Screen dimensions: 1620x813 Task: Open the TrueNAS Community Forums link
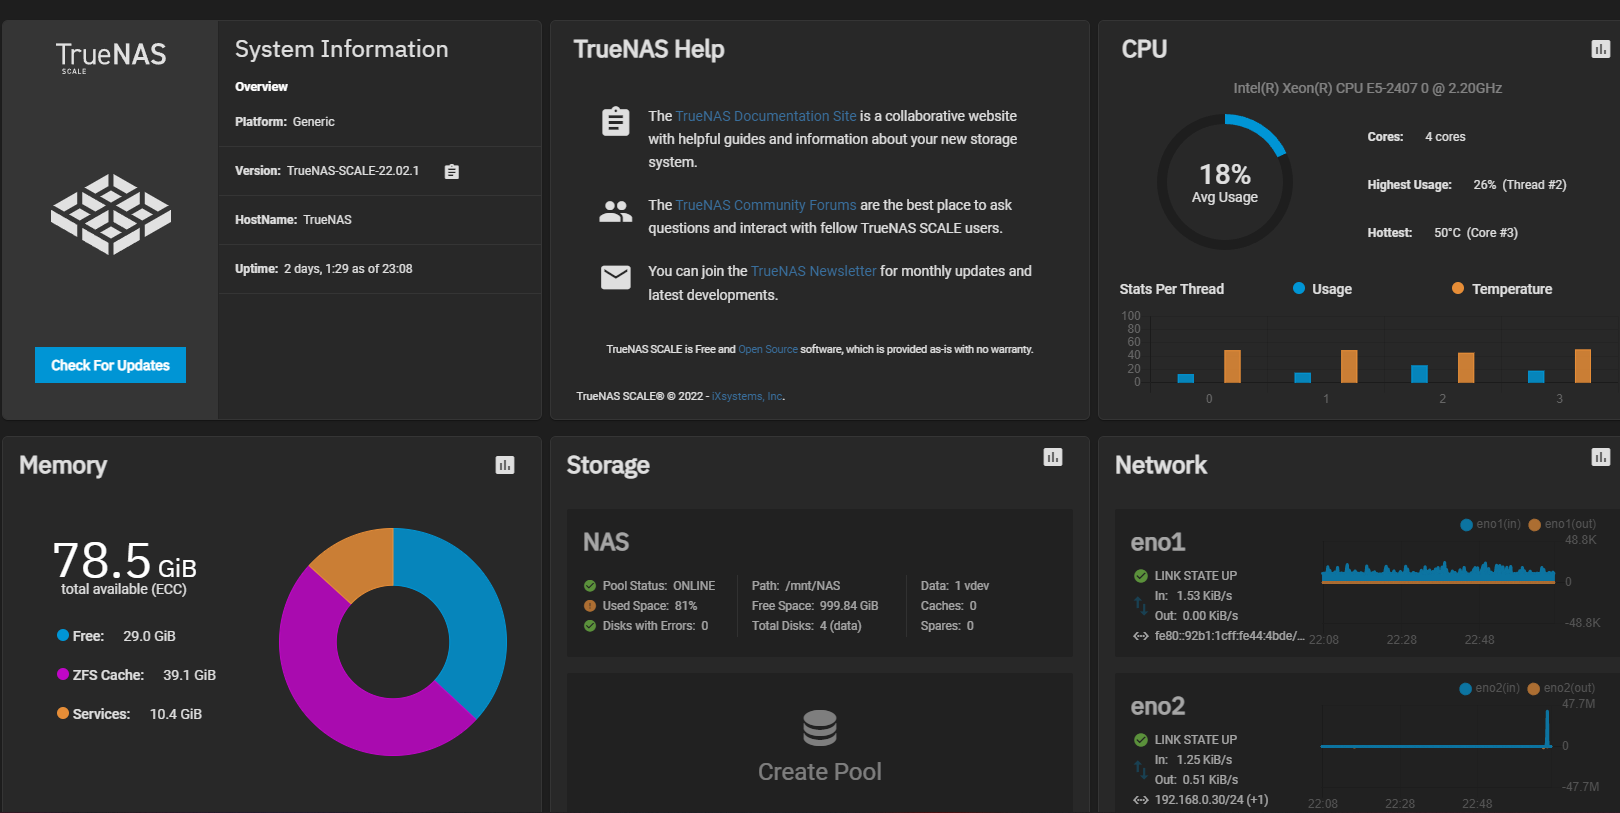tap(766, 205)
